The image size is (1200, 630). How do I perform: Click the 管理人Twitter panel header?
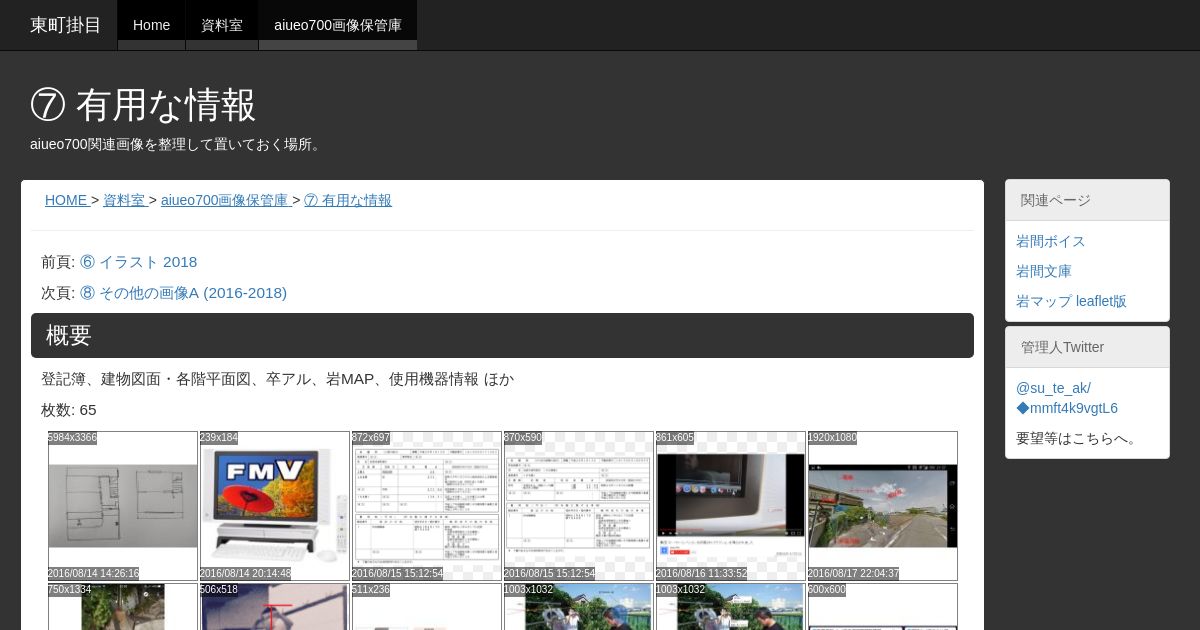pos(1087,347)
